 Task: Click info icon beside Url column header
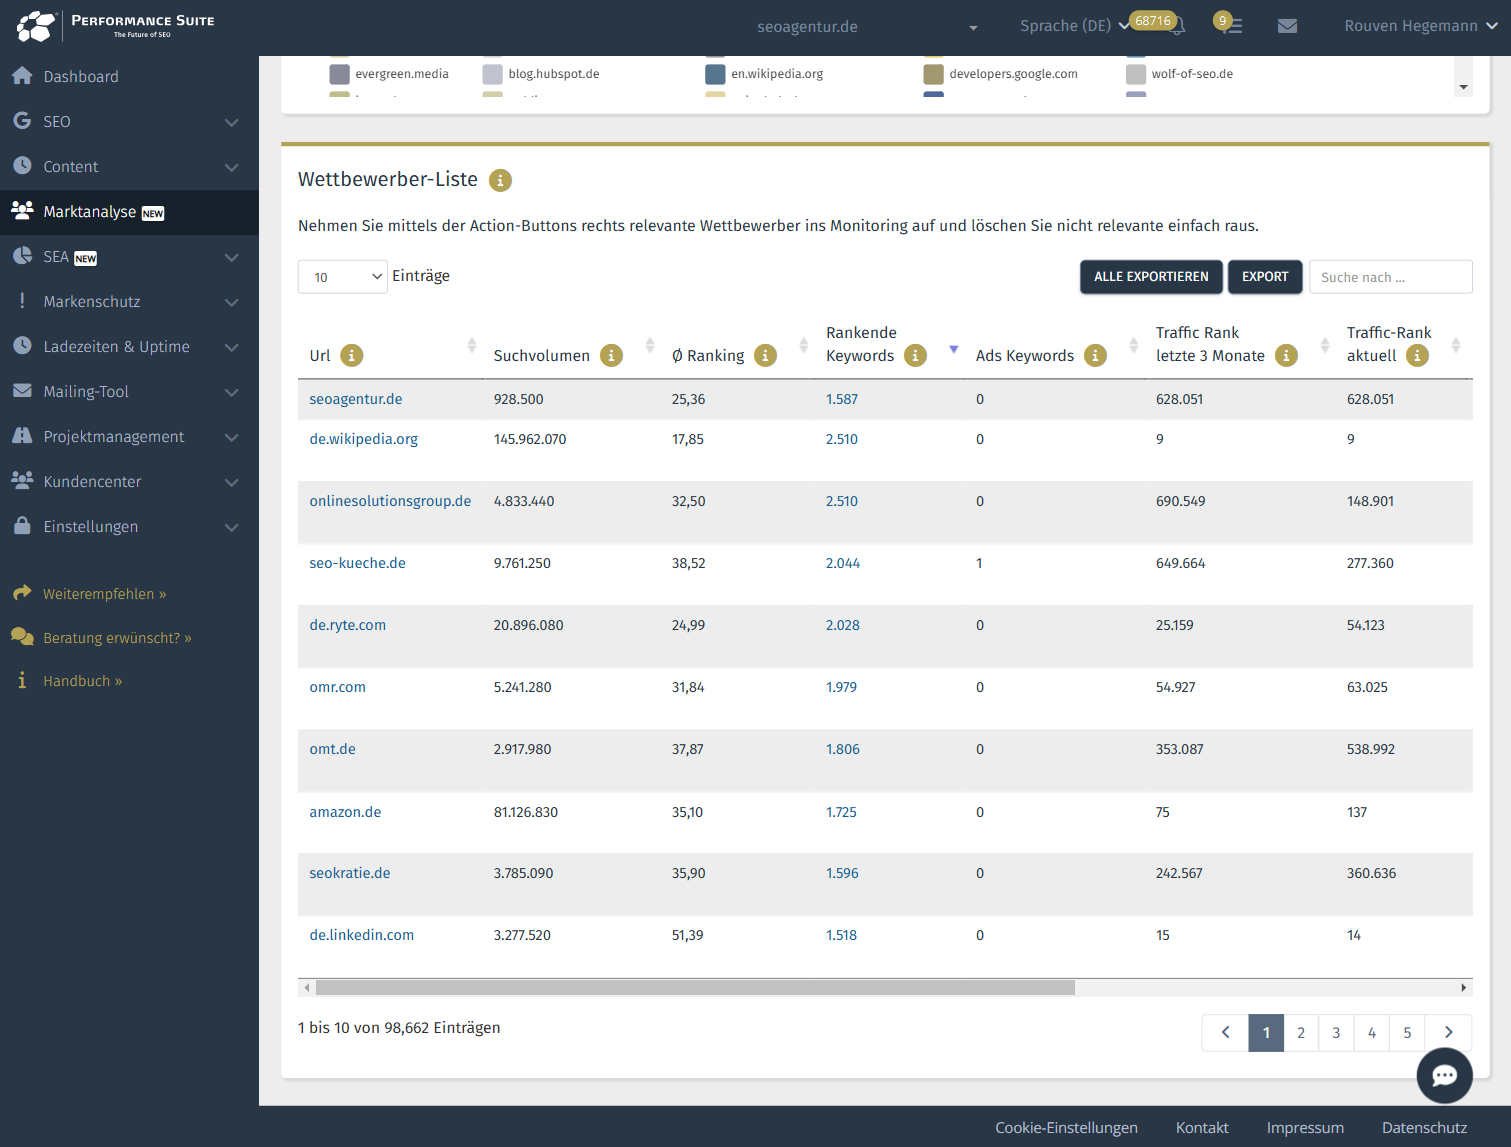coord(352,355)
